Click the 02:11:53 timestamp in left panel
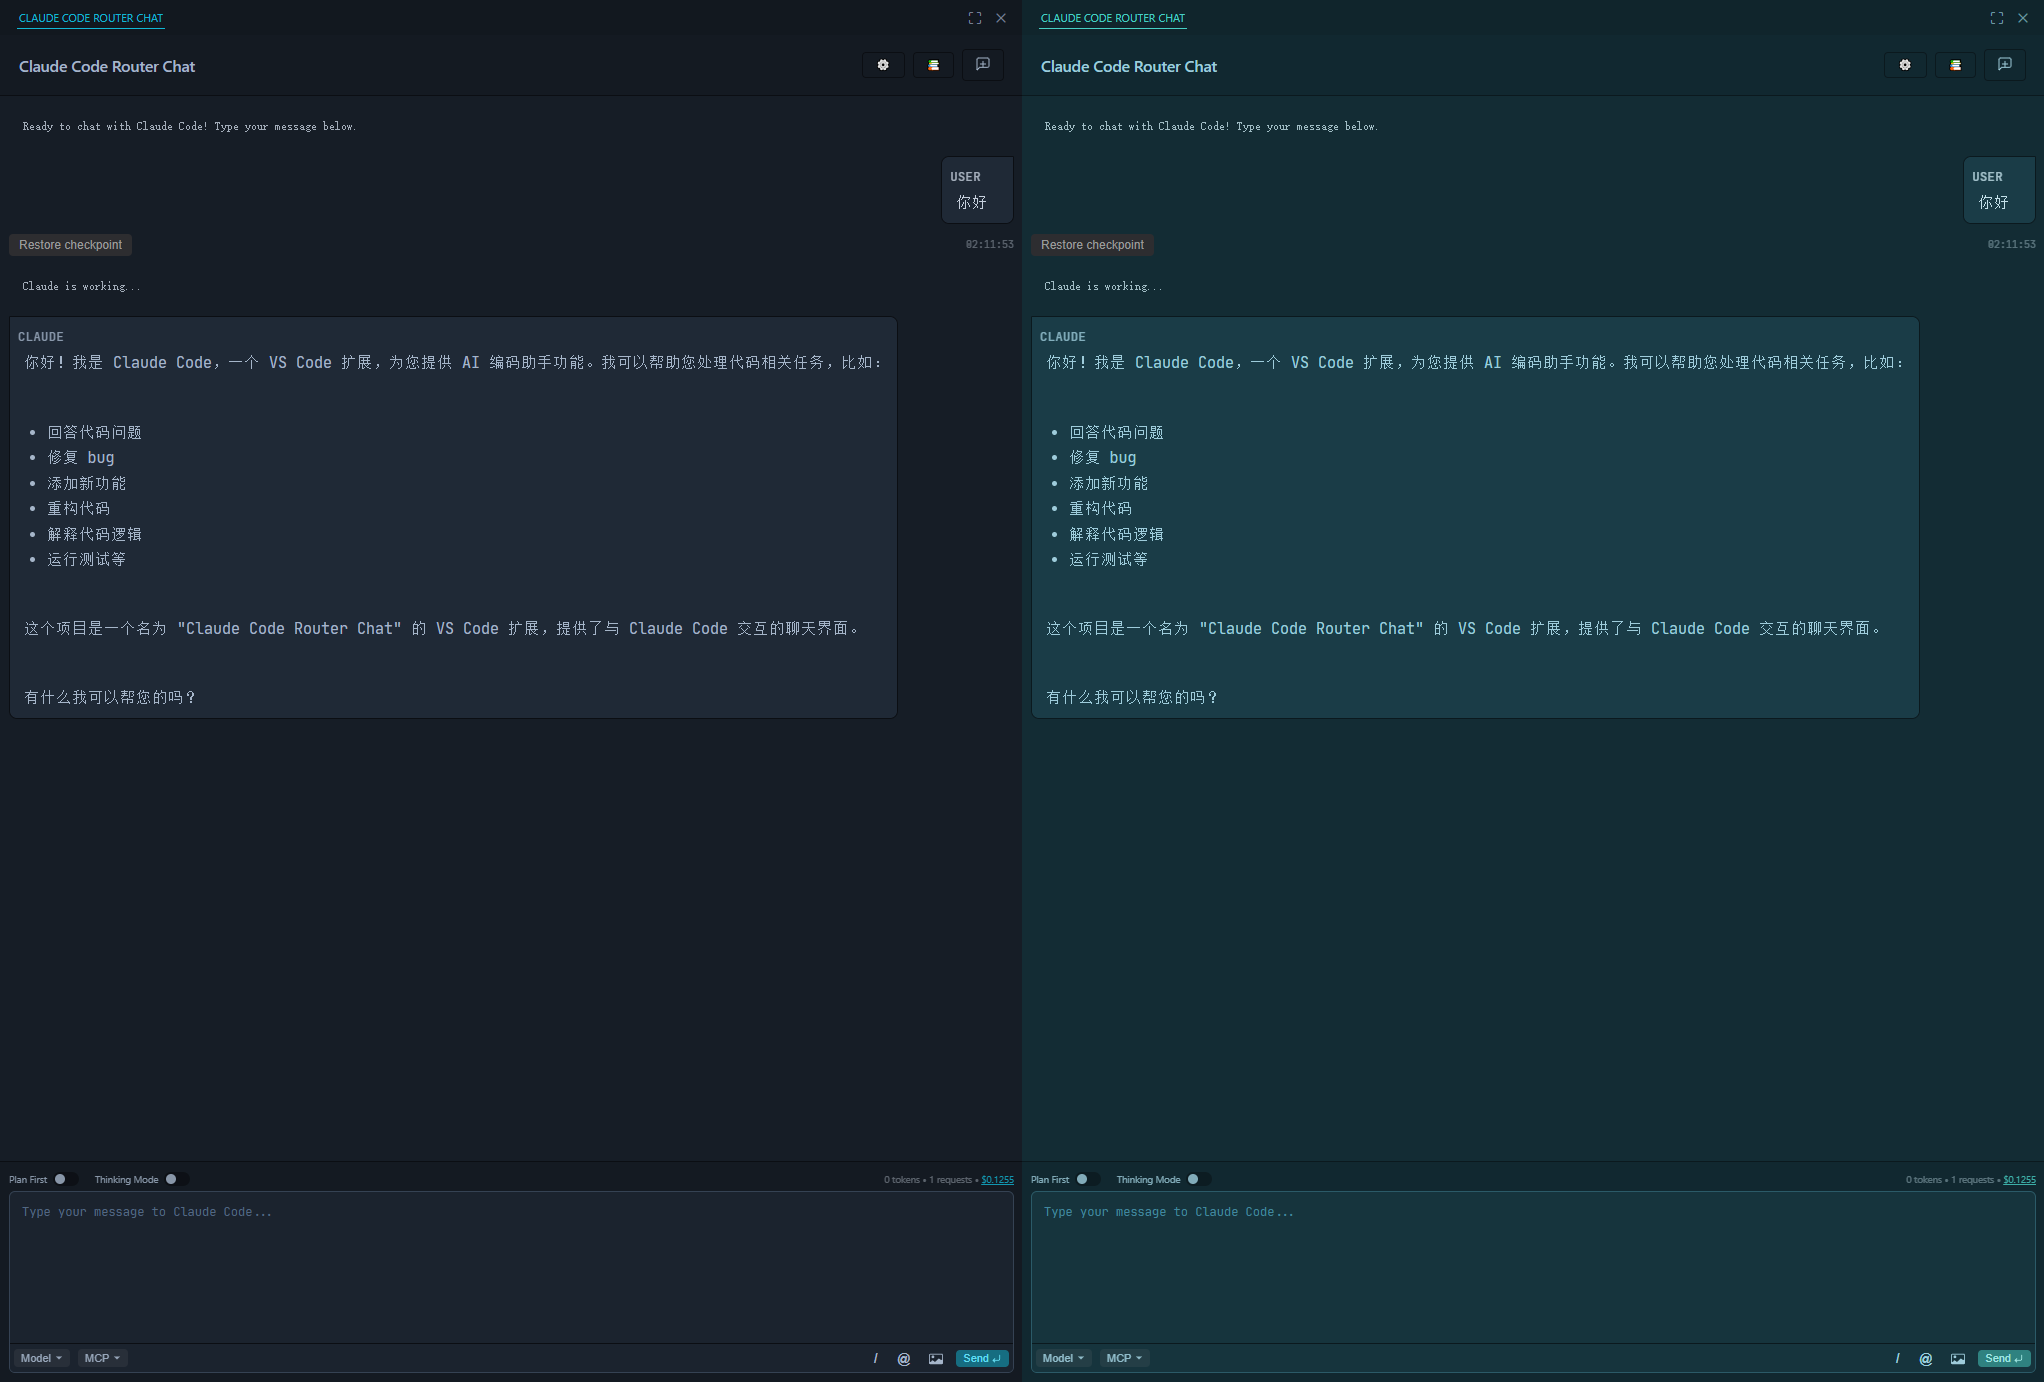The height and width of the screenshot is (1382, 2044). (x=989, y=244)
